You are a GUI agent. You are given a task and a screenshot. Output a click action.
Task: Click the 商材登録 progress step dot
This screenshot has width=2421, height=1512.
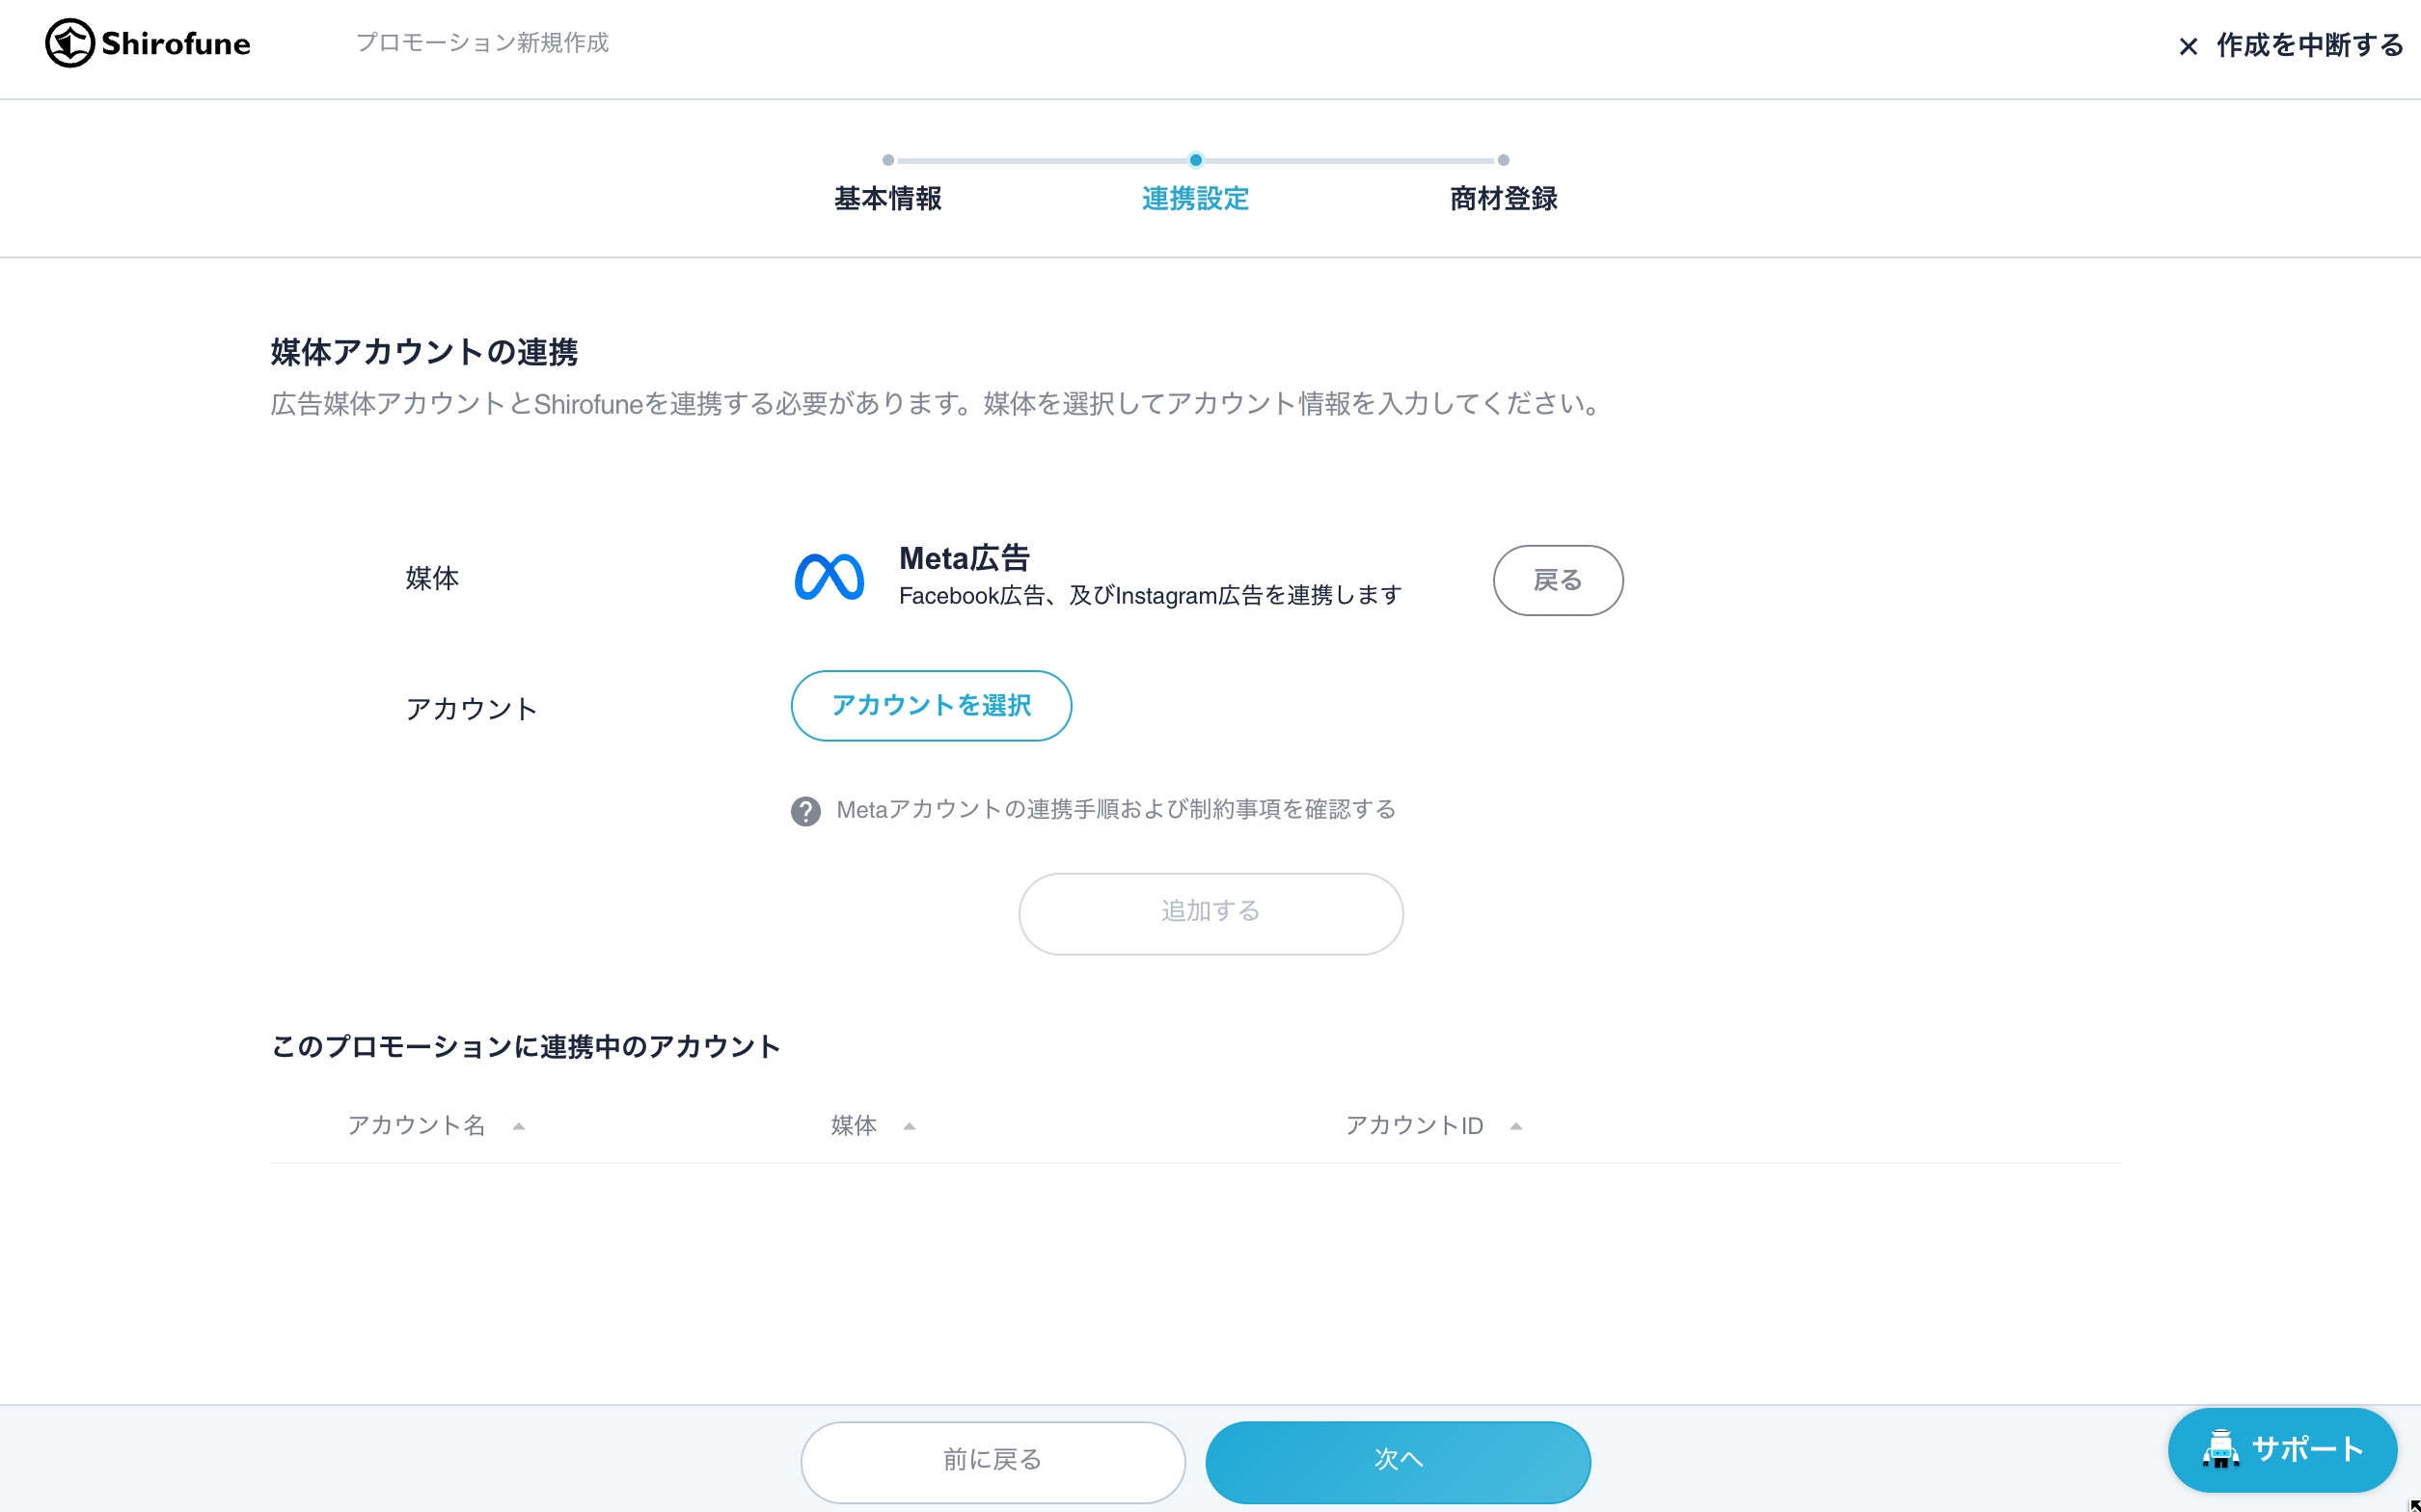click(x=1503, y=160)
